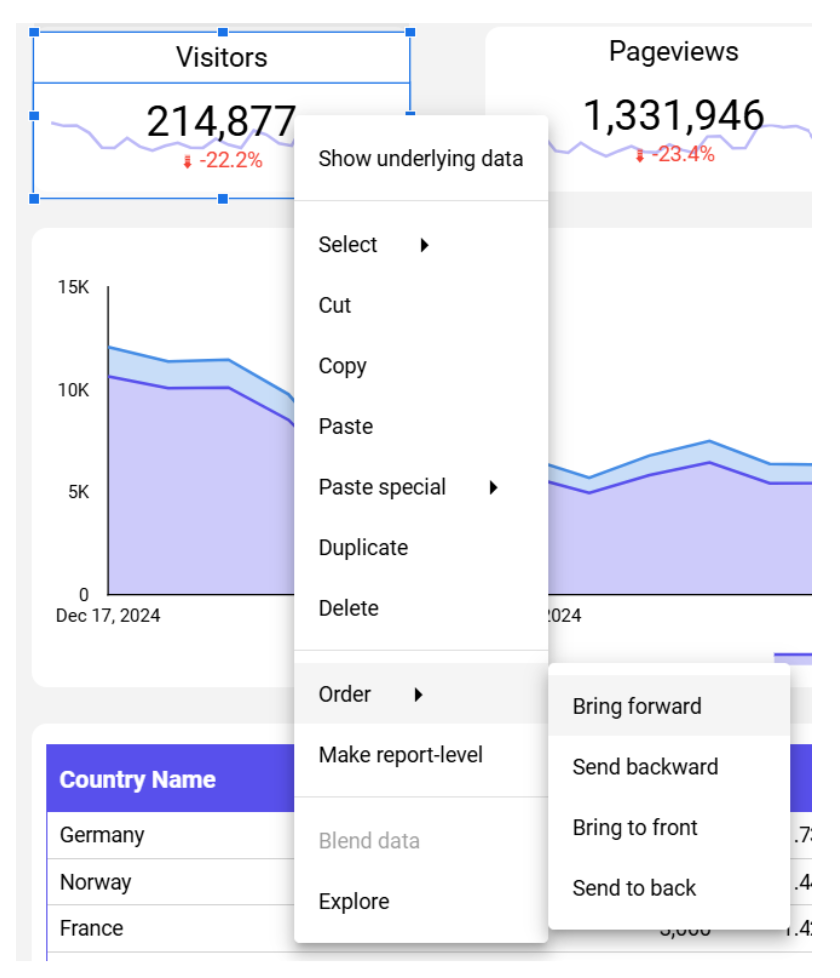Expand the Select submenu arrow
The image size is (840, 978).
click(x=424, y=245)
